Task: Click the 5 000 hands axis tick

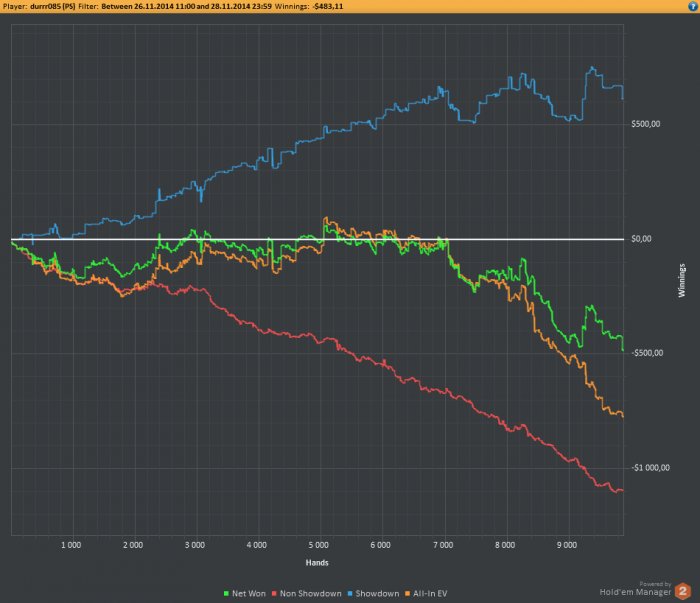Action: [319, 545]
